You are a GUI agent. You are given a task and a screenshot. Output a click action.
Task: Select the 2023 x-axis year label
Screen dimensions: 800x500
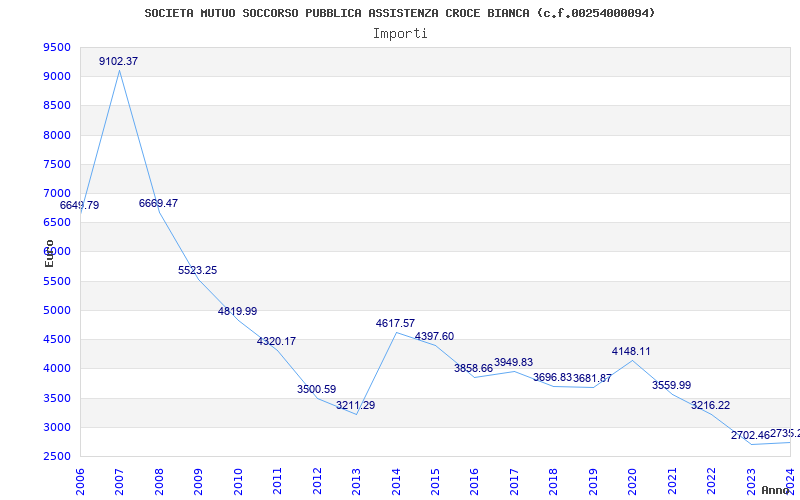tap(752, 481)
